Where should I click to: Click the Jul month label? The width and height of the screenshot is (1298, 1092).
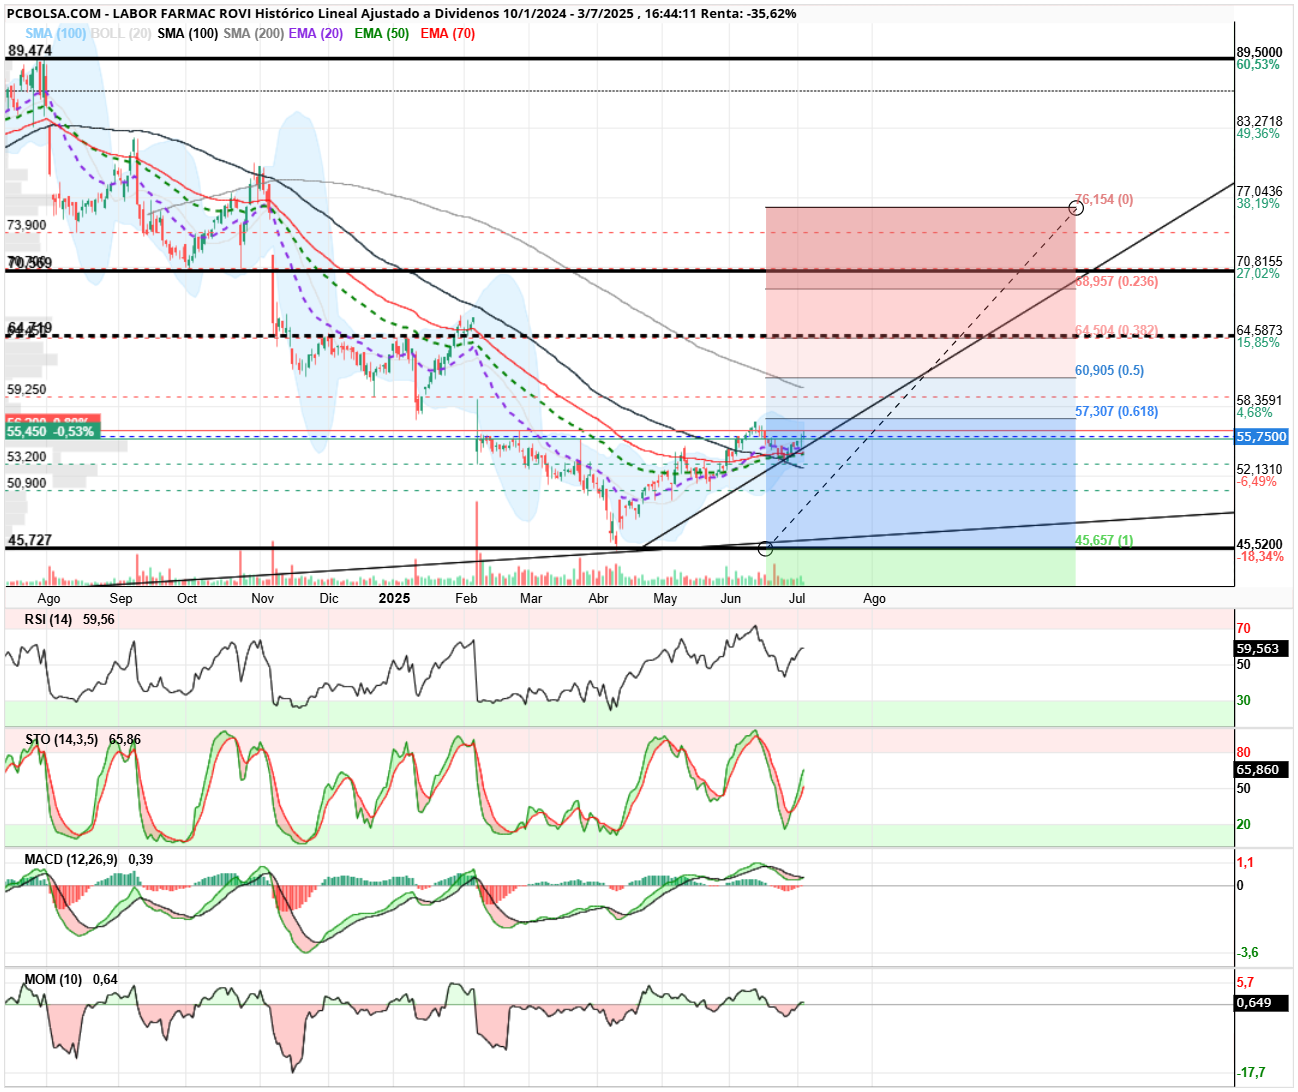pos(797,598)
